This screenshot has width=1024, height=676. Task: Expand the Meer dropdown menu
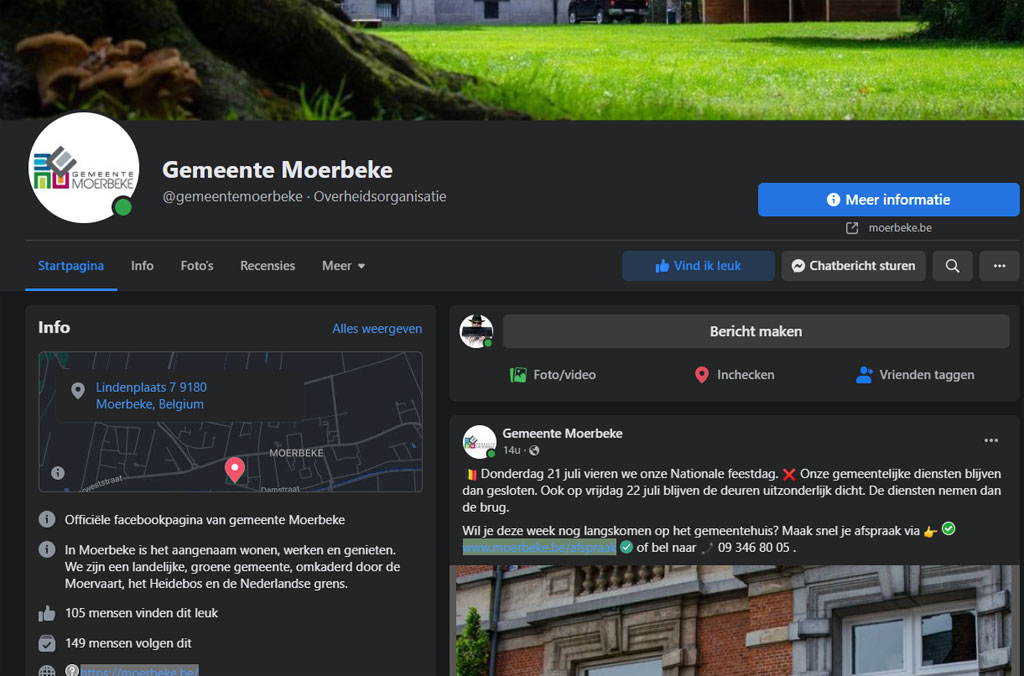coord(344,266)
